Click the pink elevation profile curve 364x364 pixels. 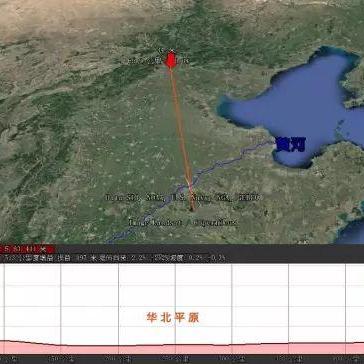point(182,348)
